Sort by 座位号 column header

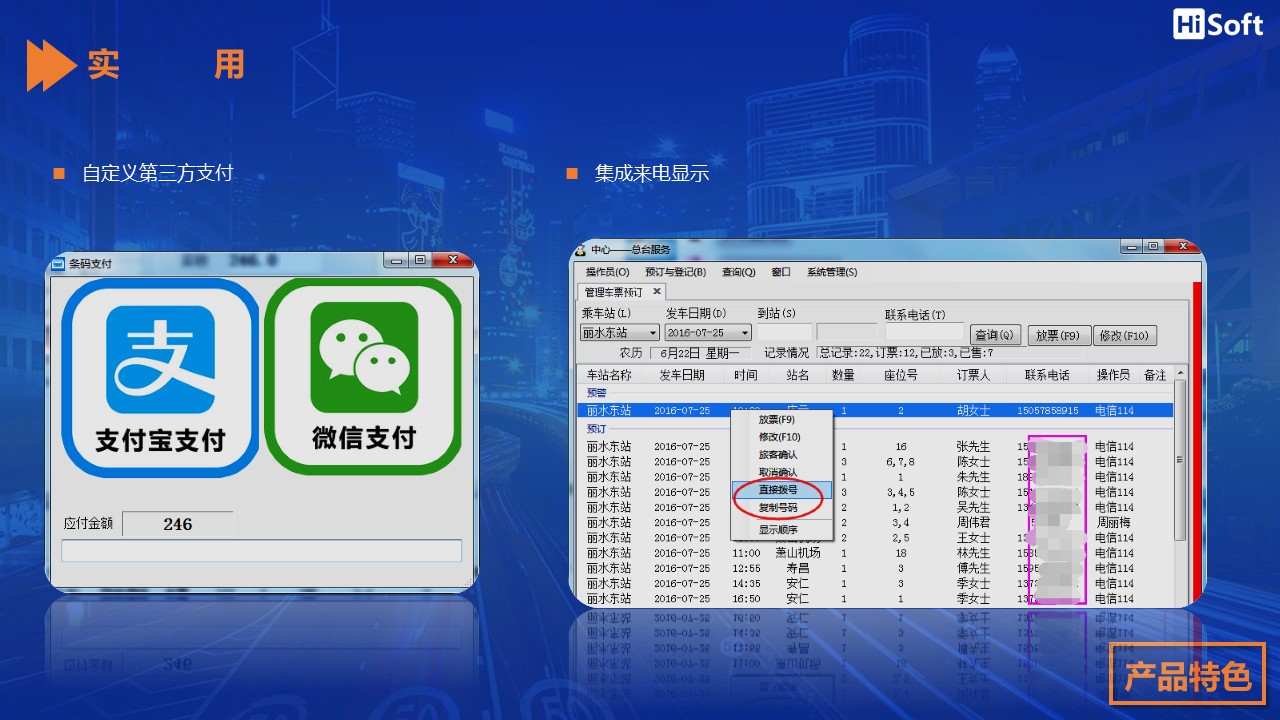(900, 375)
